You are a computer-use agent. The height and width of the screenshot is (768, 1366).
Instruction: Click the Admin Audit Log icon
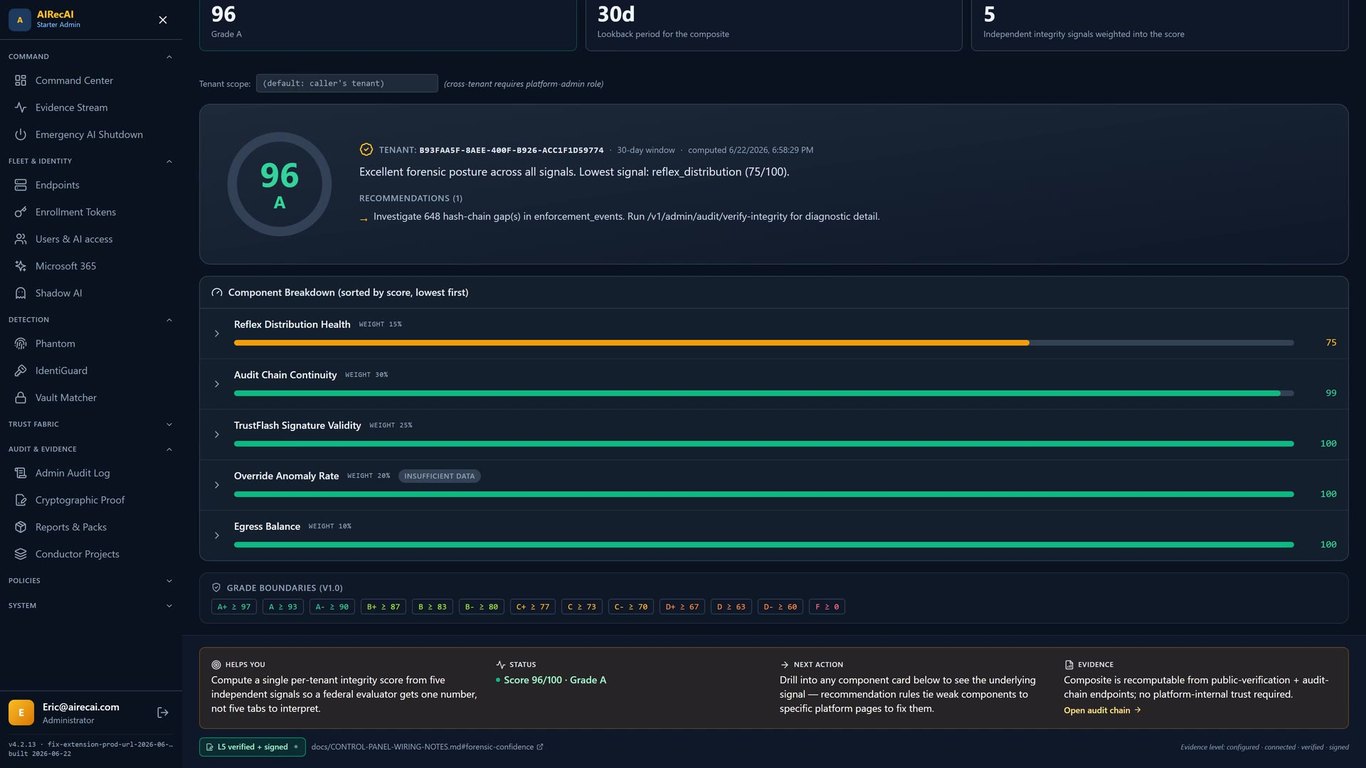tap(20, 473)
